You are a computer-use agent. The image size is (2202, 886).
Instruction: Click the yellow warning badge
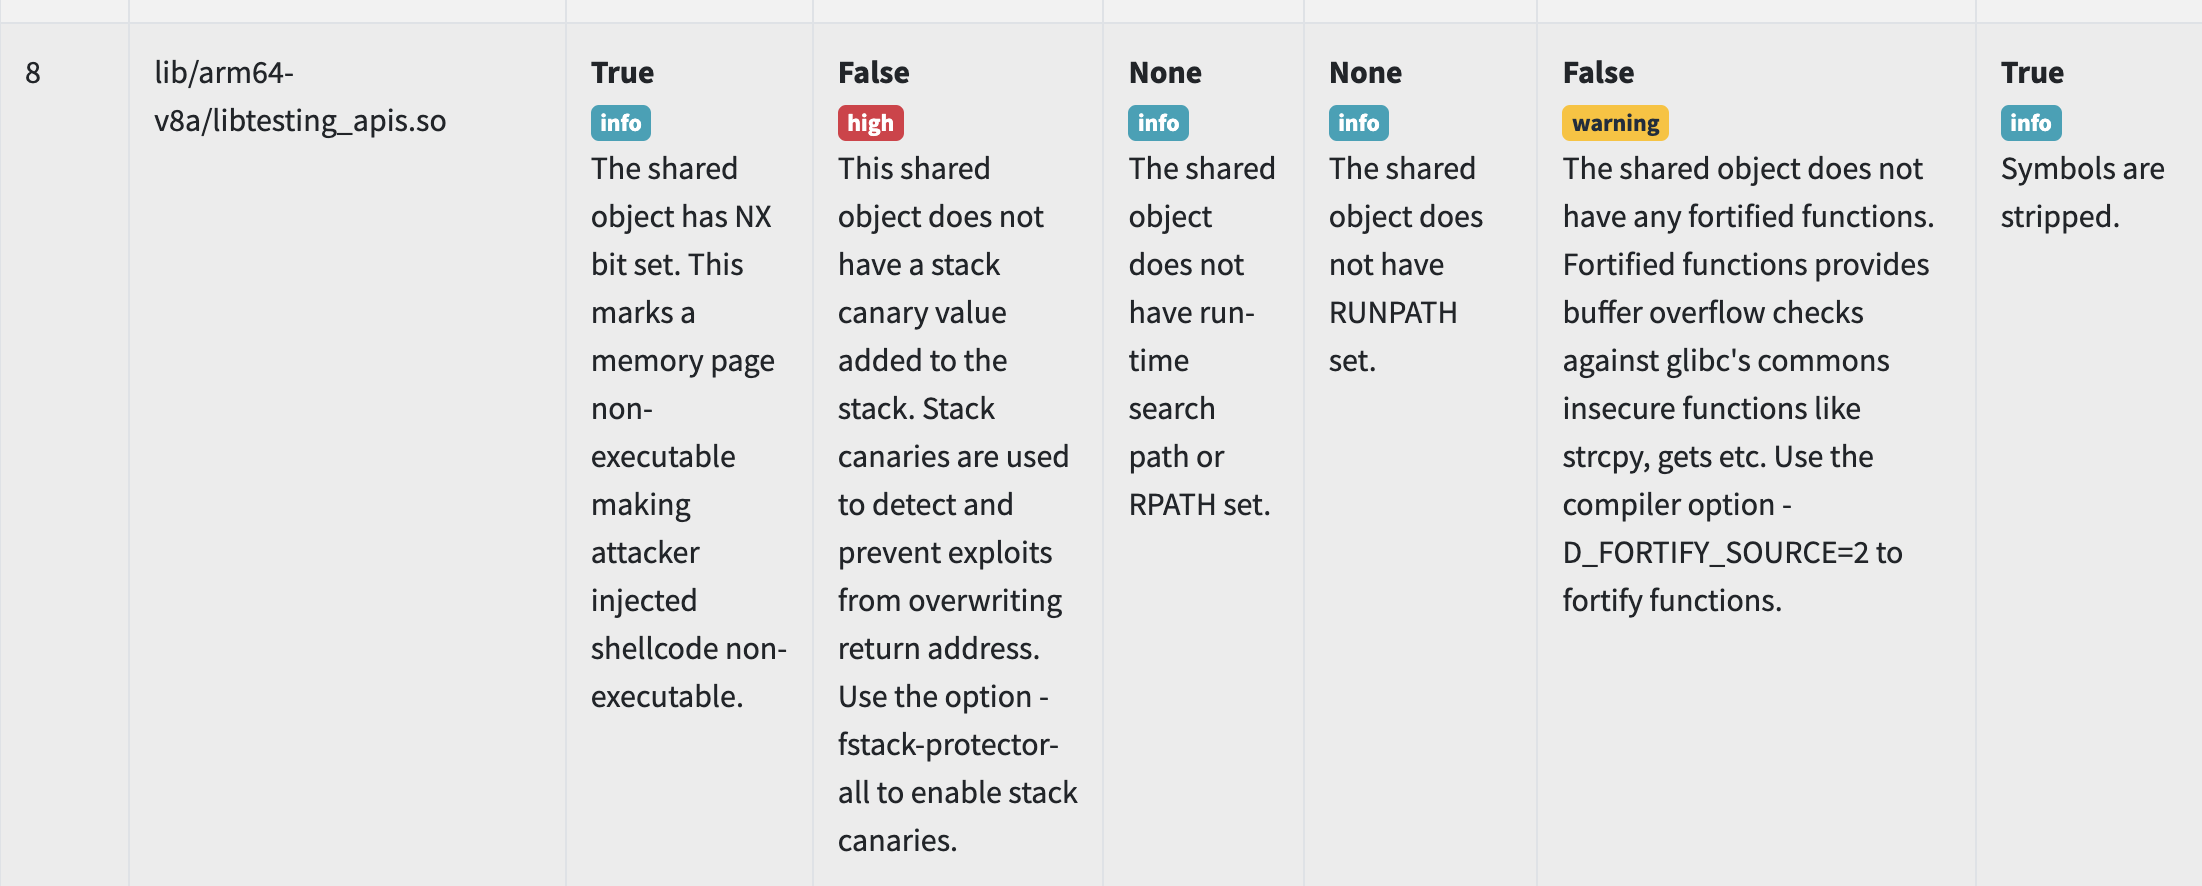tap(1616, 123)
